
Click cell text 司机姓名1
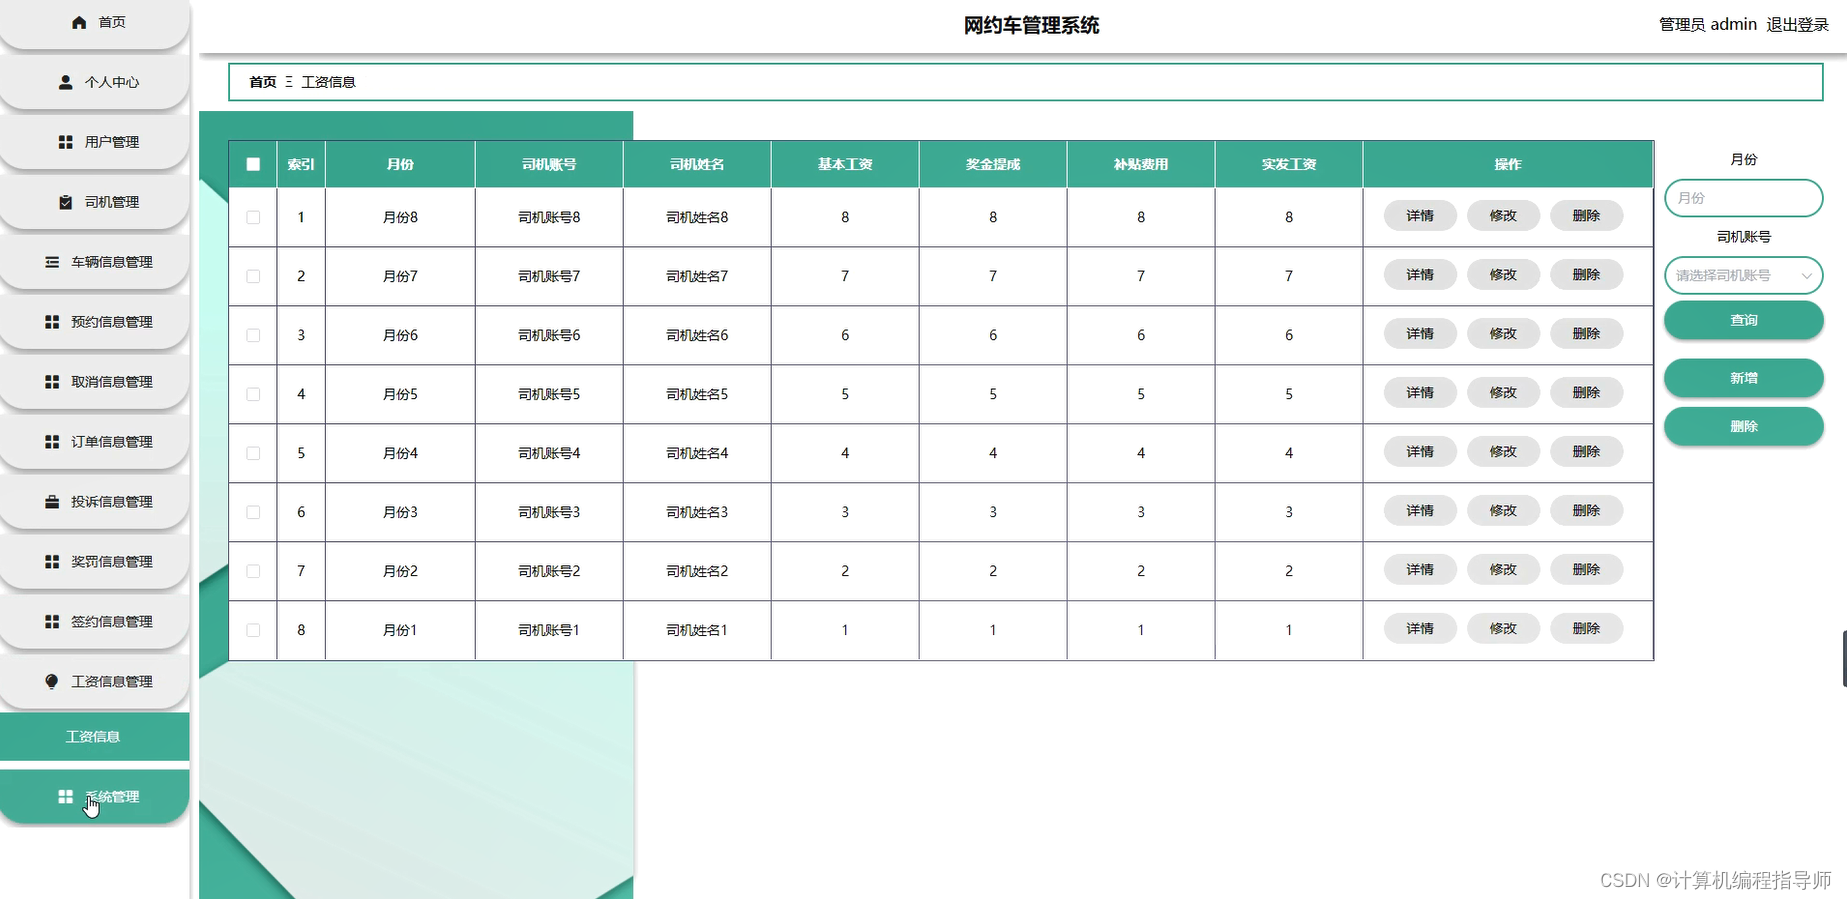[697, 630]
